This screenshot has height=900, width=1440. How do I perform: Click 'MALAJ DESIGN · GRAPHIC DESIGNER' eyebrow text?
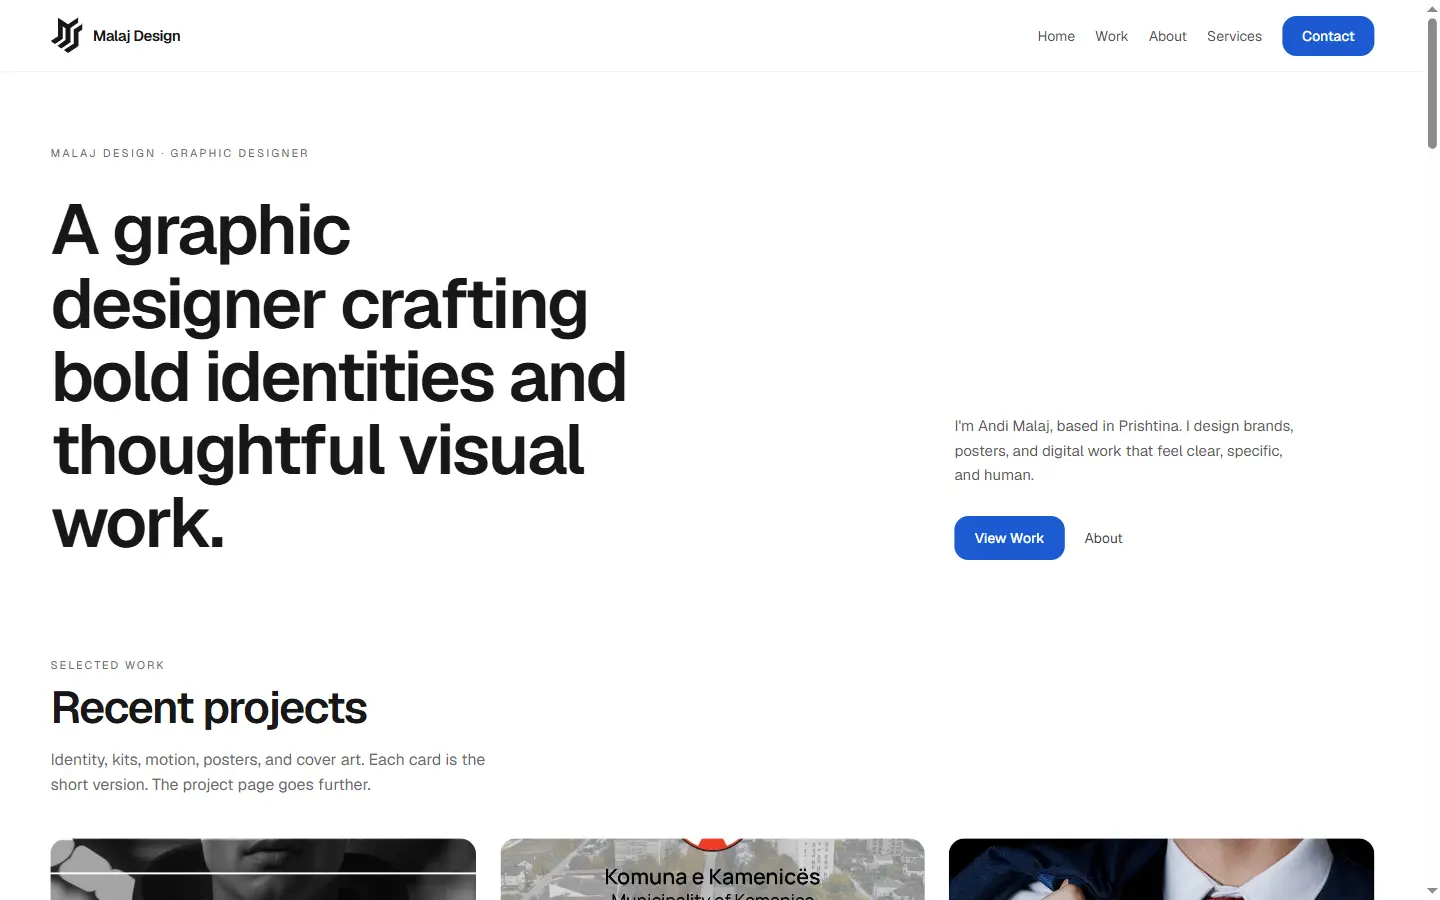[180, 153]
